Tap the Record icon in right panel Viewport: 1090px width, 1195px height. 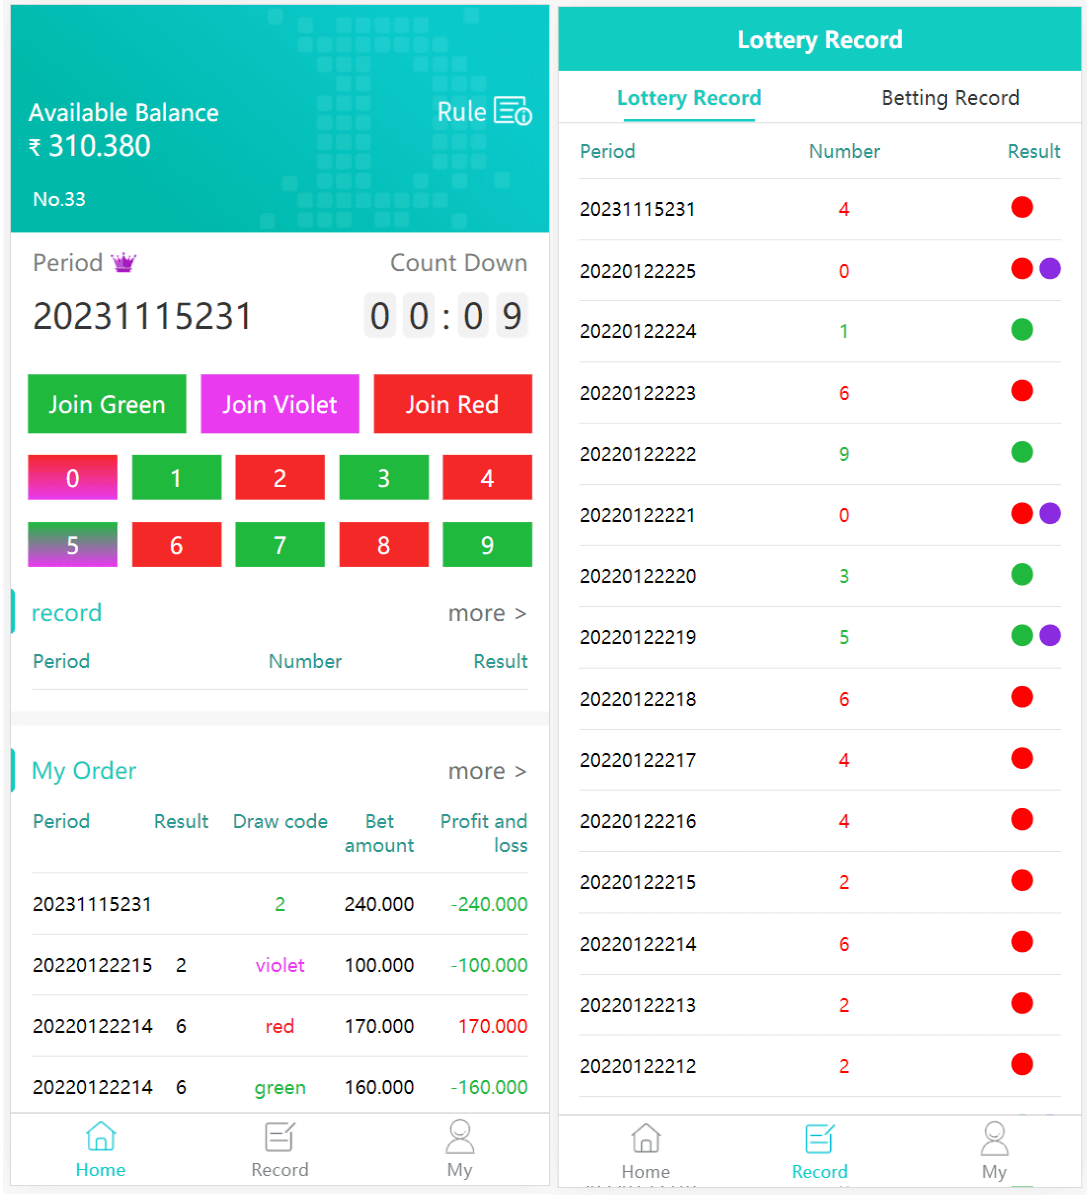pos(819,1139)
